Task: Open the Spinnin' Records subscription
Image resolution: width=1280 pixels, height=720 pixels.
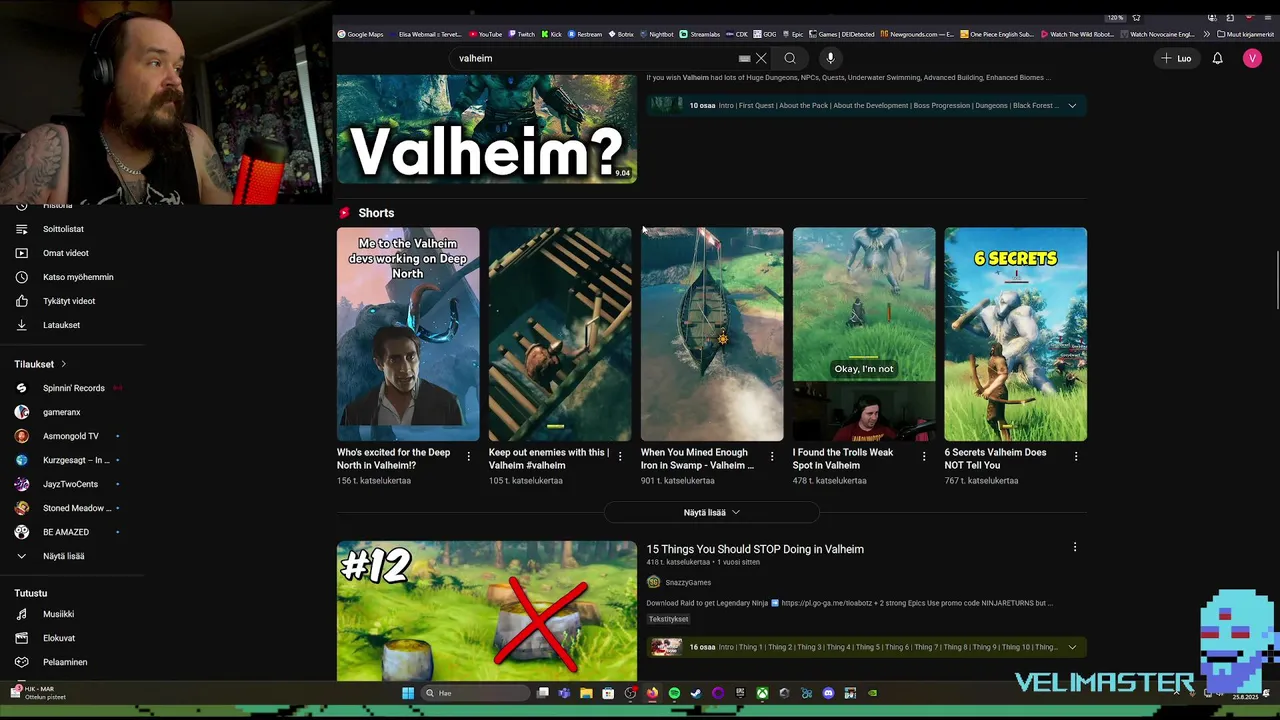Action: click(x=72, y=388)
